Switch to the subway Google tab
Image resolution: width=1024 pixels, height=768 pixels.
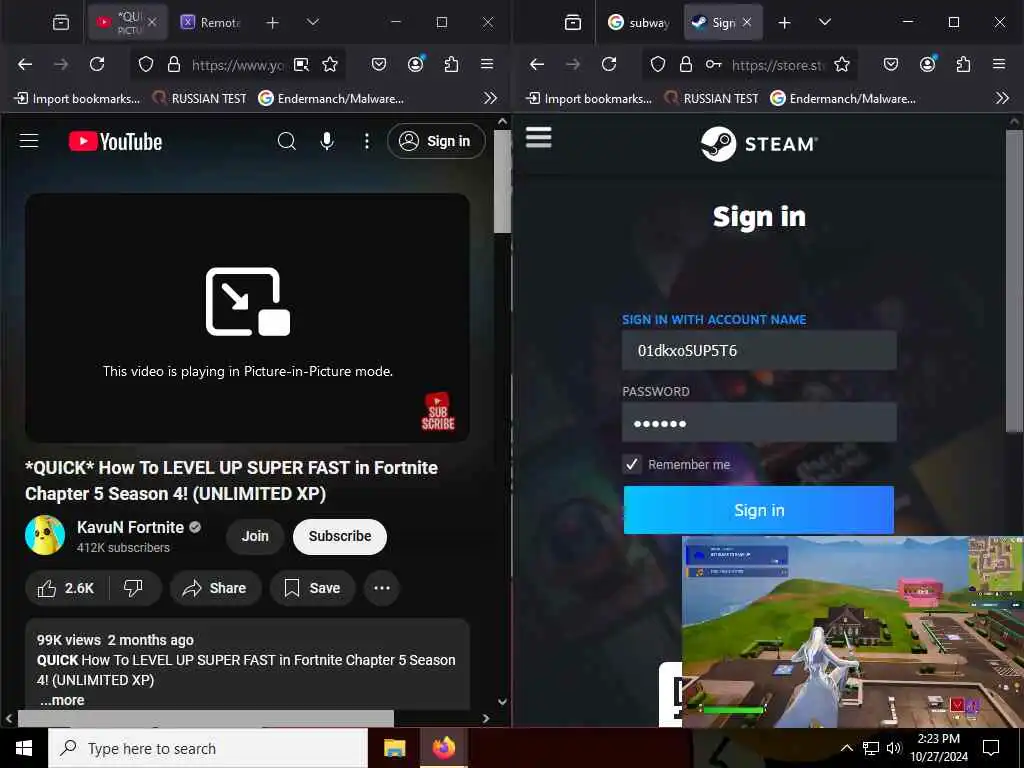tap(638, 22)
